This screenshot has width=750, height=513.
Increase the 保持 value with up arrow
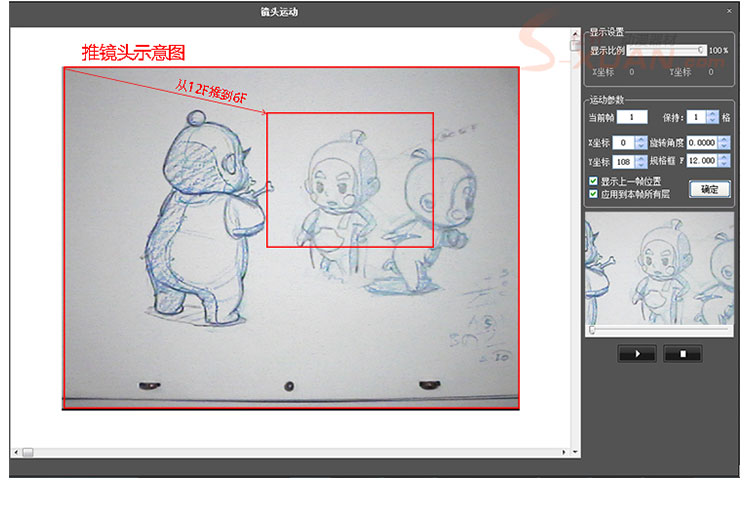point(712,114)
